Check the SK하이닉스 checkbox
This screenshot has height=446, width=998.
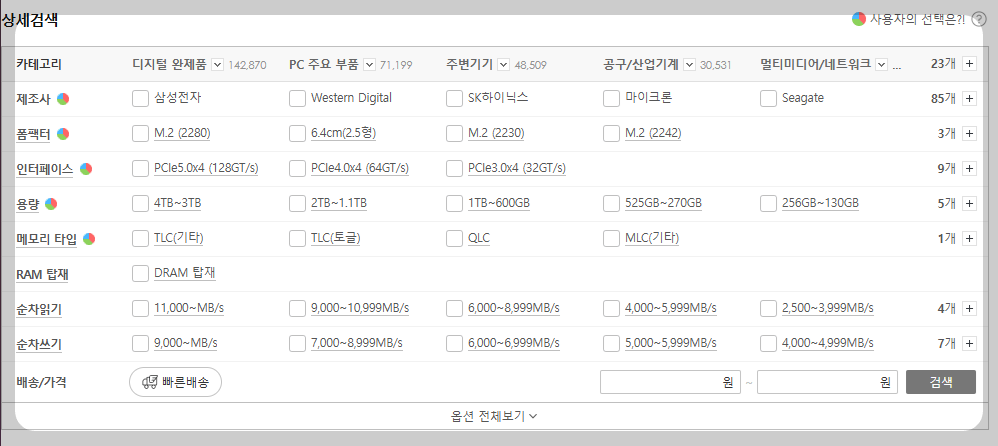click(454, 99)
